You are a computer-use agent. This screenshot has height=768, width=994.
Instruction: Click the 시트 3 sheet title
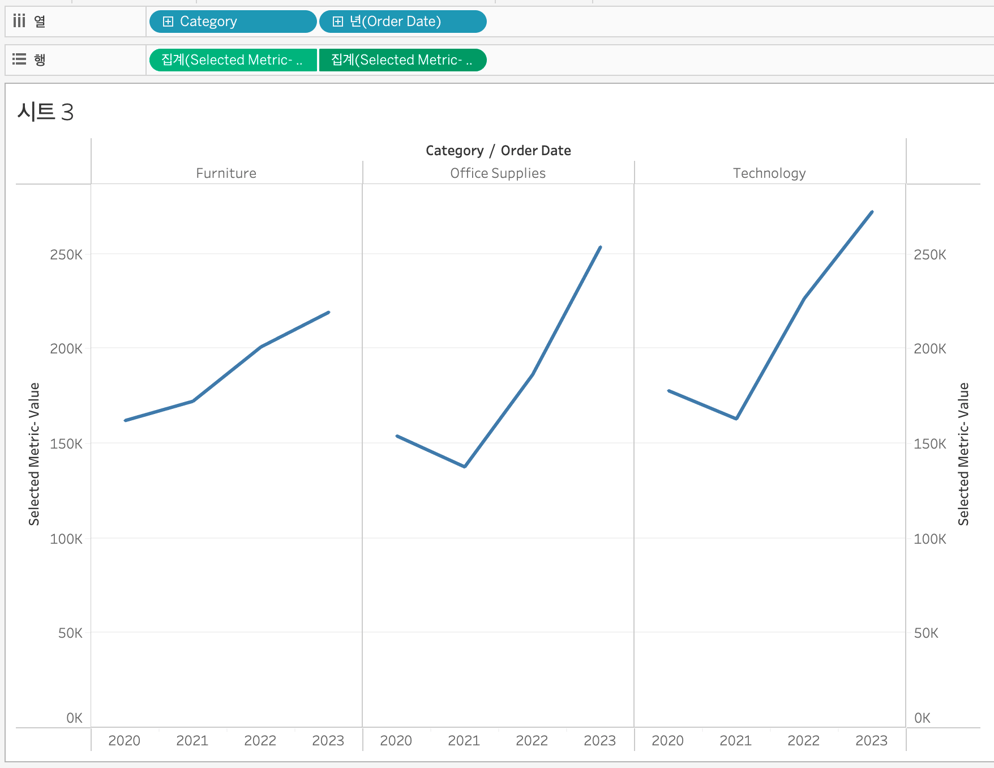(46, 112)
